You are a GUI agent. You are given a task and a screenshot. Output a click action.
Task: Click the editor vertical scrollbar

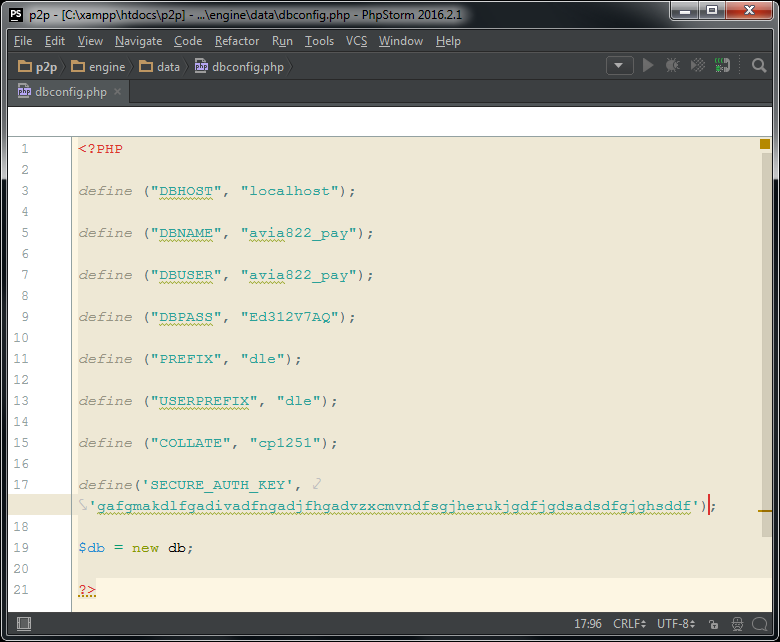click(766, 345)
